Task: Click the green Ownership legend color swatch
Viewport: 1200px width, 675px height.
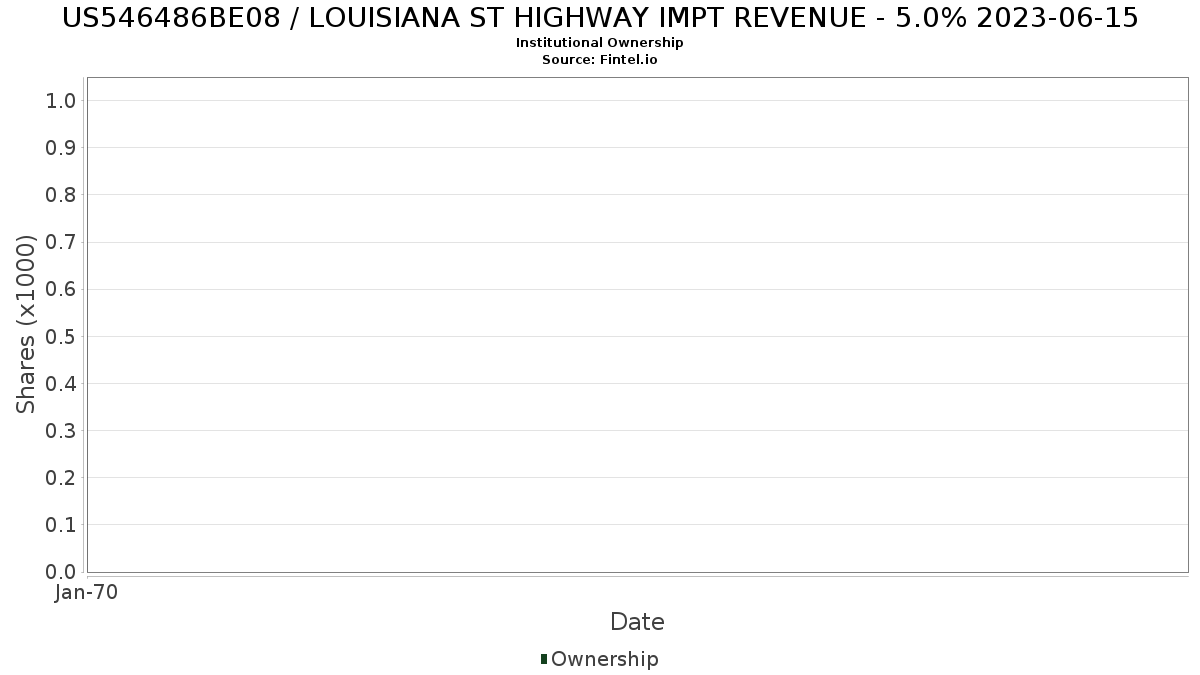Action: click(544, 659)
